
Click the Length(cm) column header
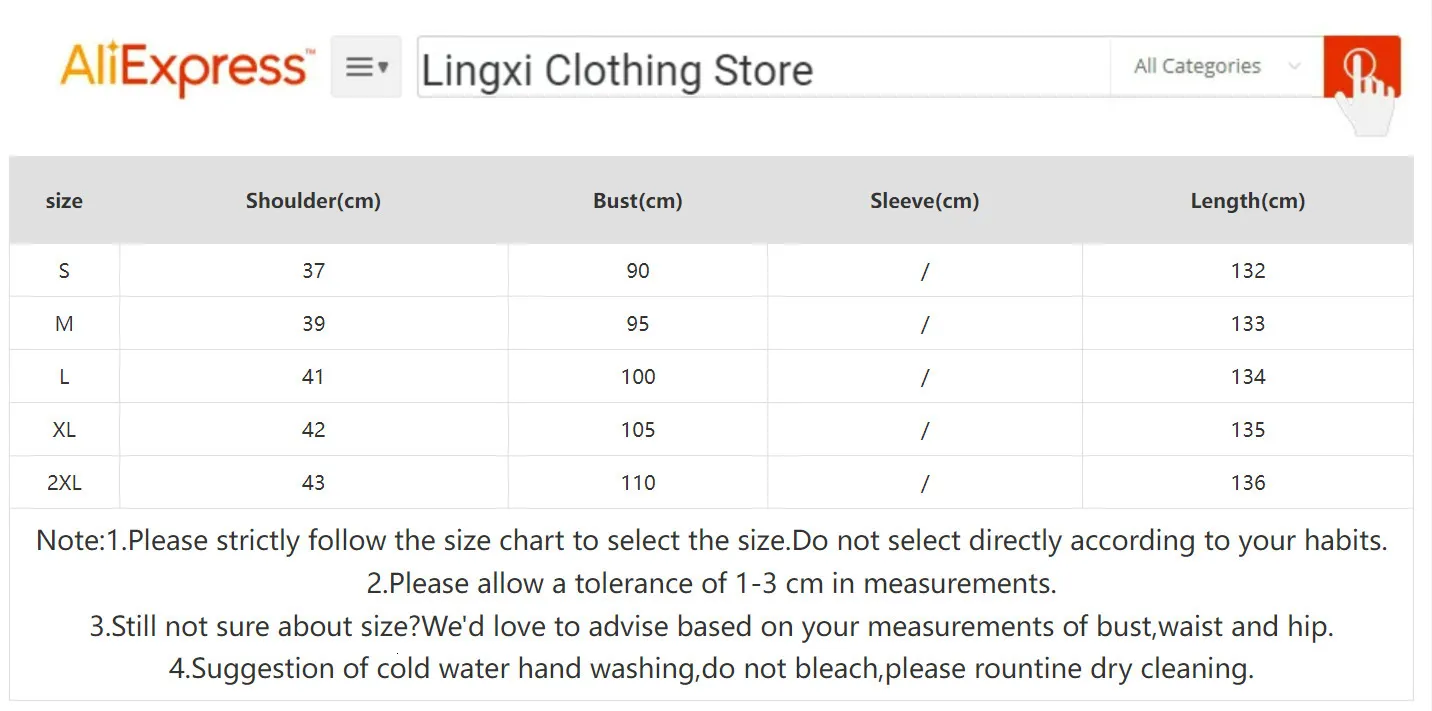point(1247,201)
